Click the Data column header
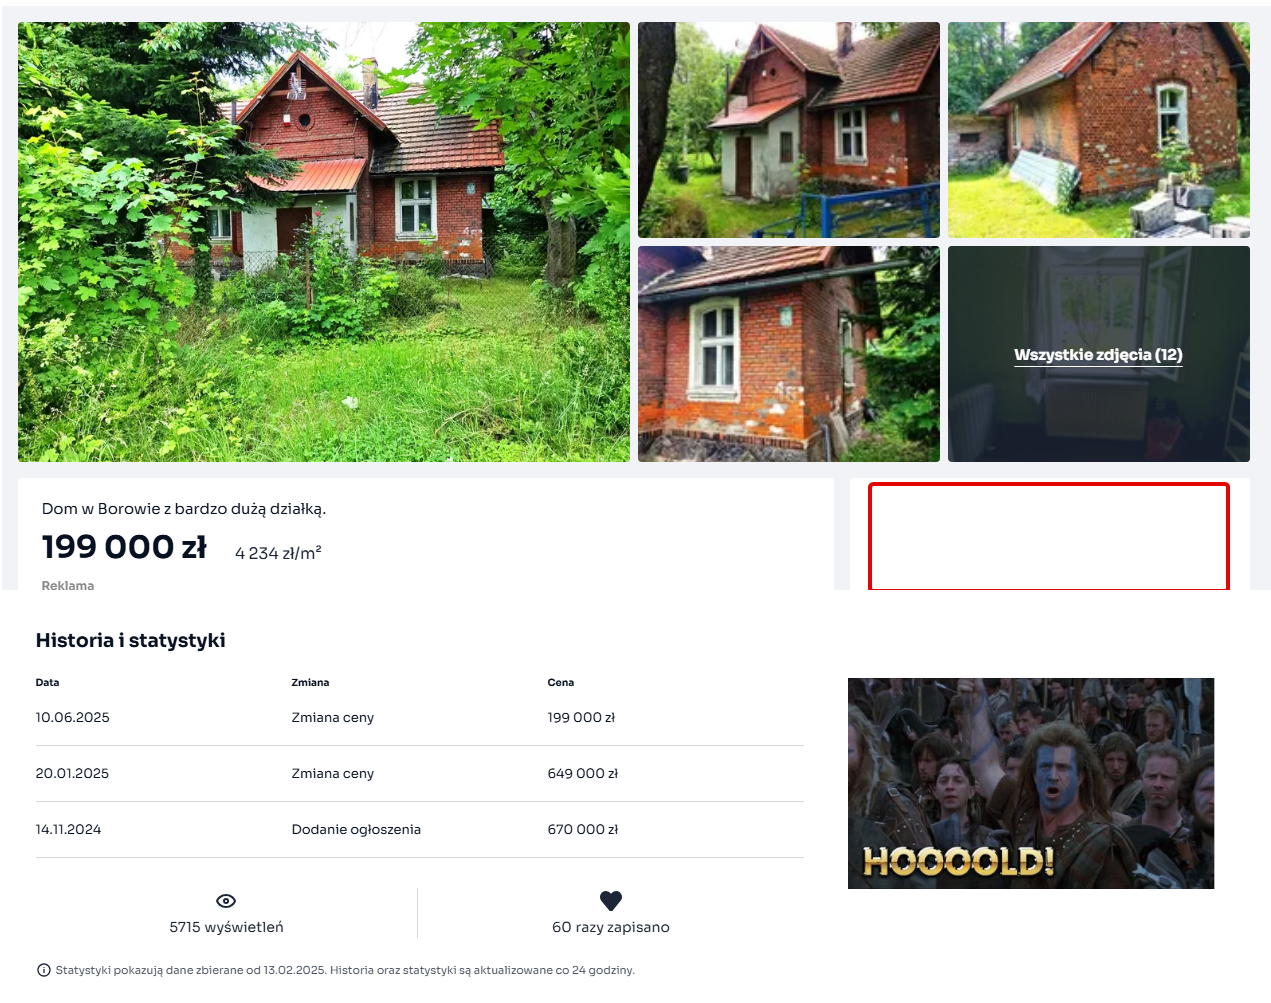Screen dimensions: 1271x1003 (47, 683)
